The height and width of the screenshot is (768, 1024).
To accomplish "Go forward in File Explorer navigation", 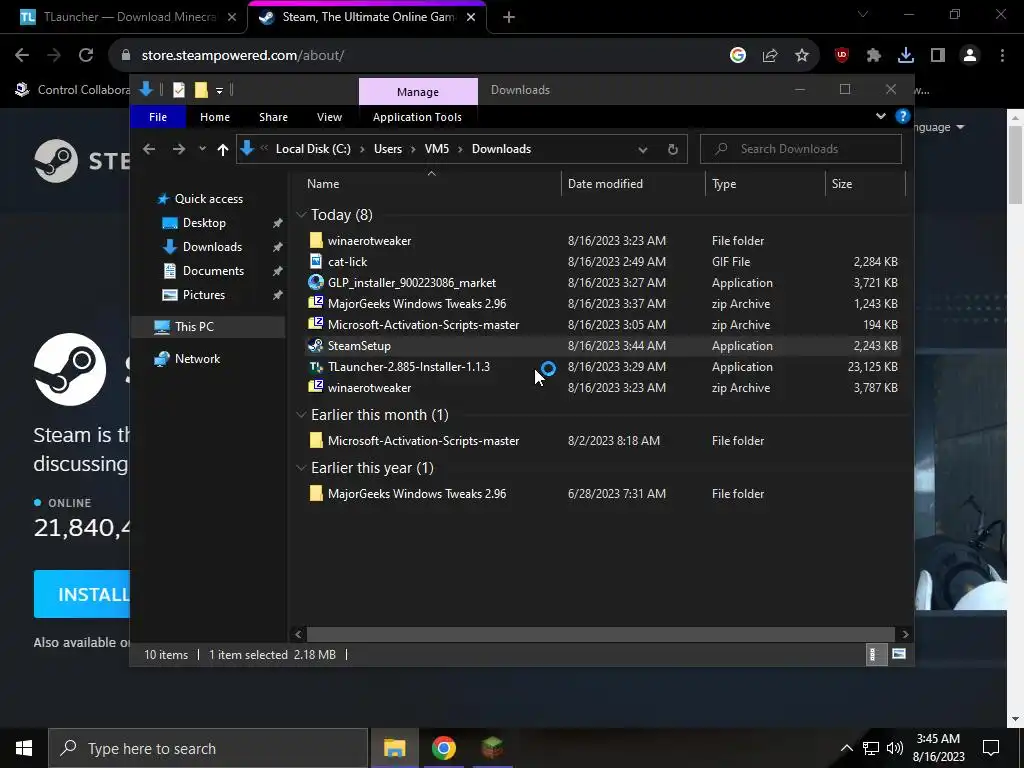I will pyautogui.click(x=178, y=149).
